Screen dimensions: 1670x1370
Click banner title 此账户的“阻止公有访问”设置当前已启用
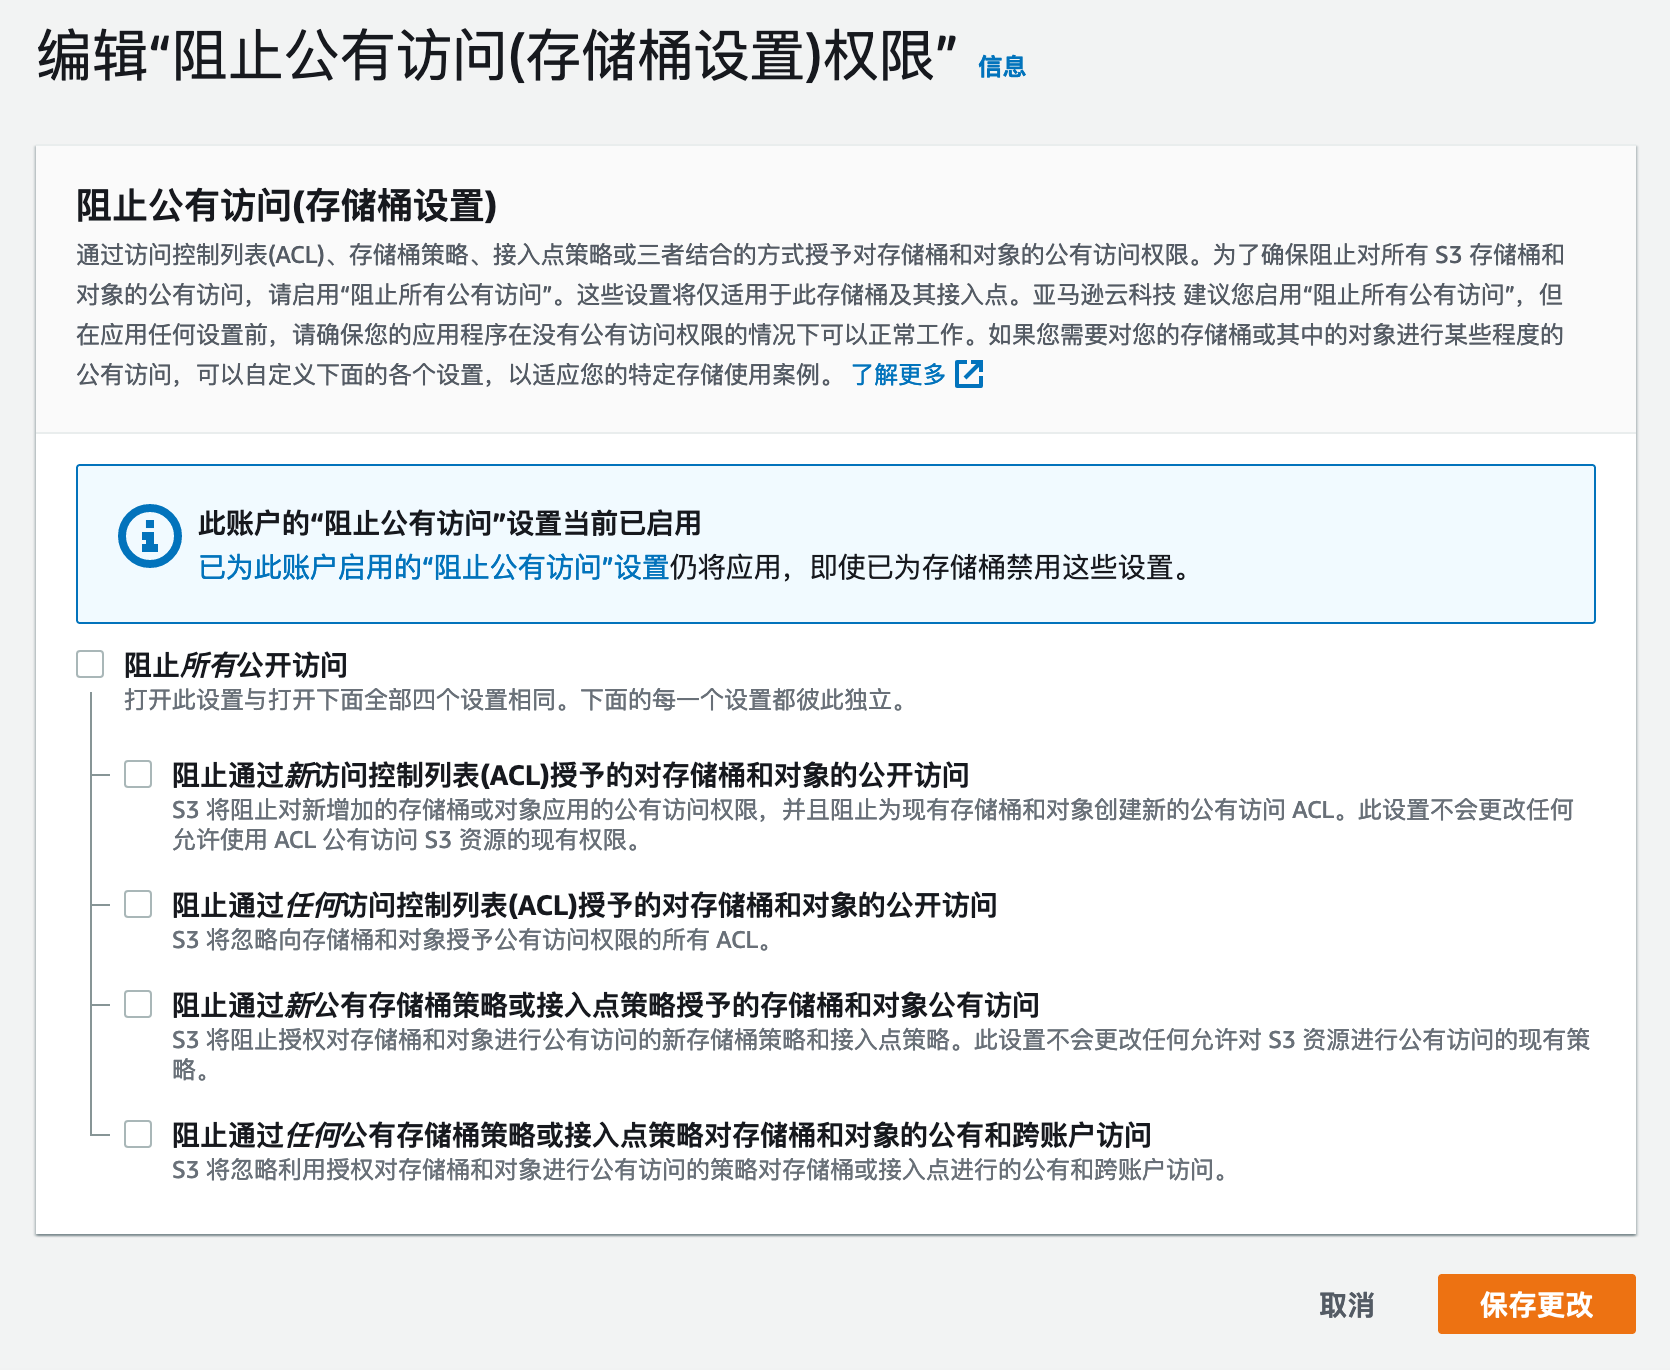pos(450,523)
